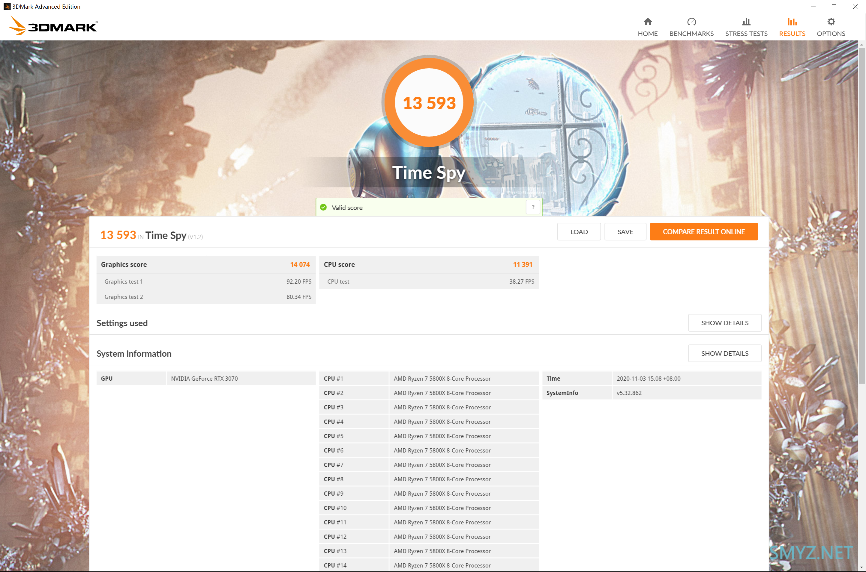Click the Time Spy title on banner

[x=429, y=173]
